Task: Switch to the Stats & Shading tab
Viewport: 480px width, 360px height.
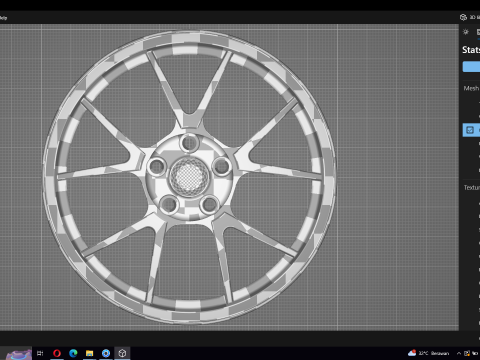Action: tap(478, 32)
